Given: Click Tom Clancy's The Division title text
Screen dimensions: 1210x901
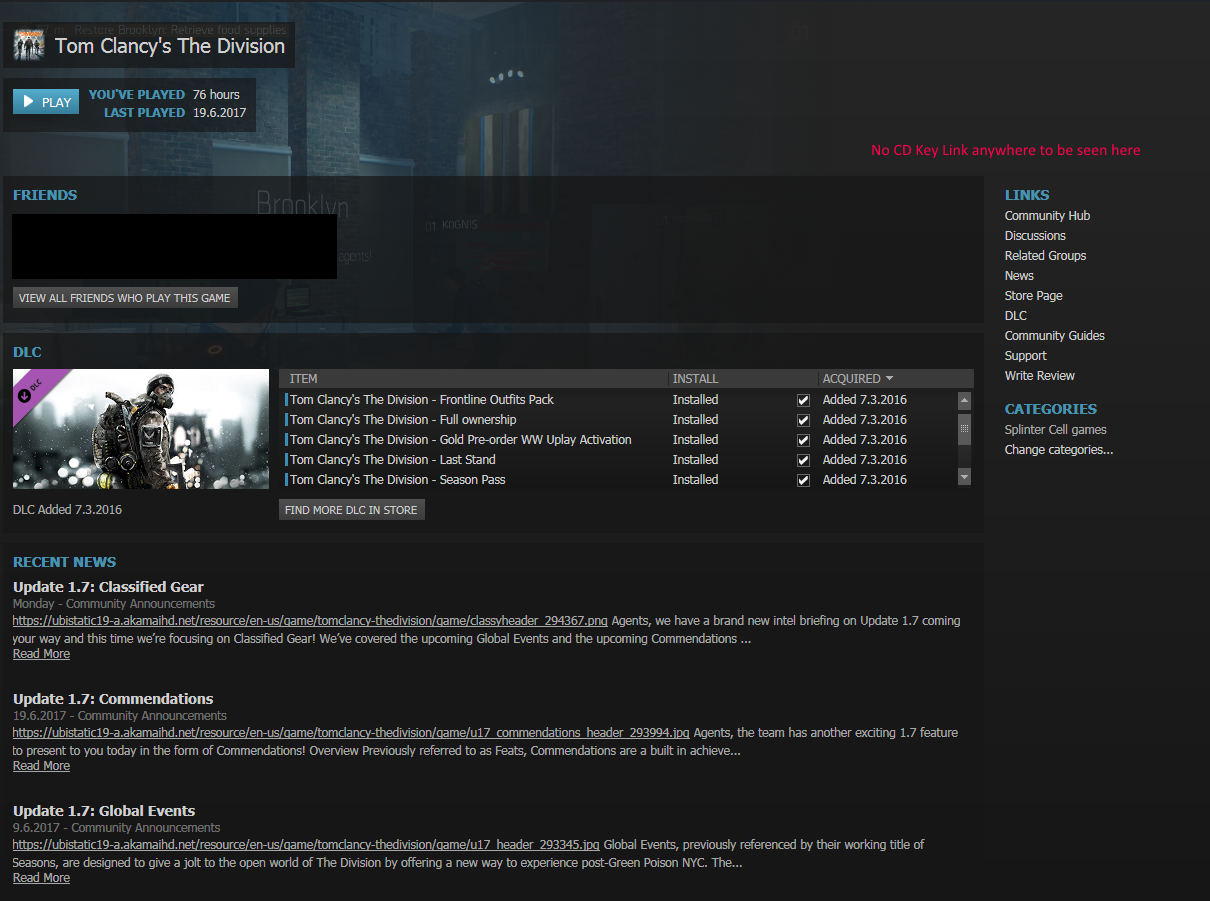Looking at the screenshot, I should (170, 46).
